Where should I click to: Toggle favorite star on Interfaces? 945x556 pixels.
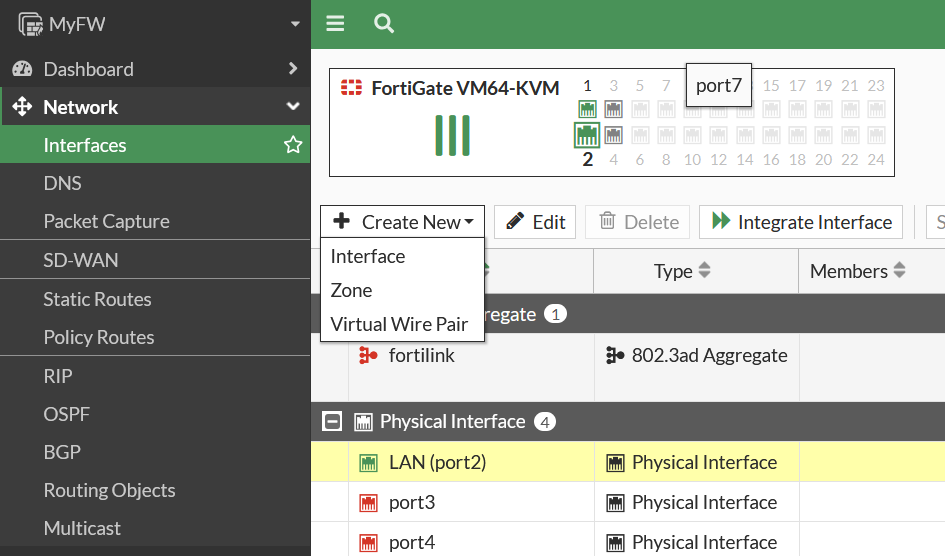coord(293,145)
